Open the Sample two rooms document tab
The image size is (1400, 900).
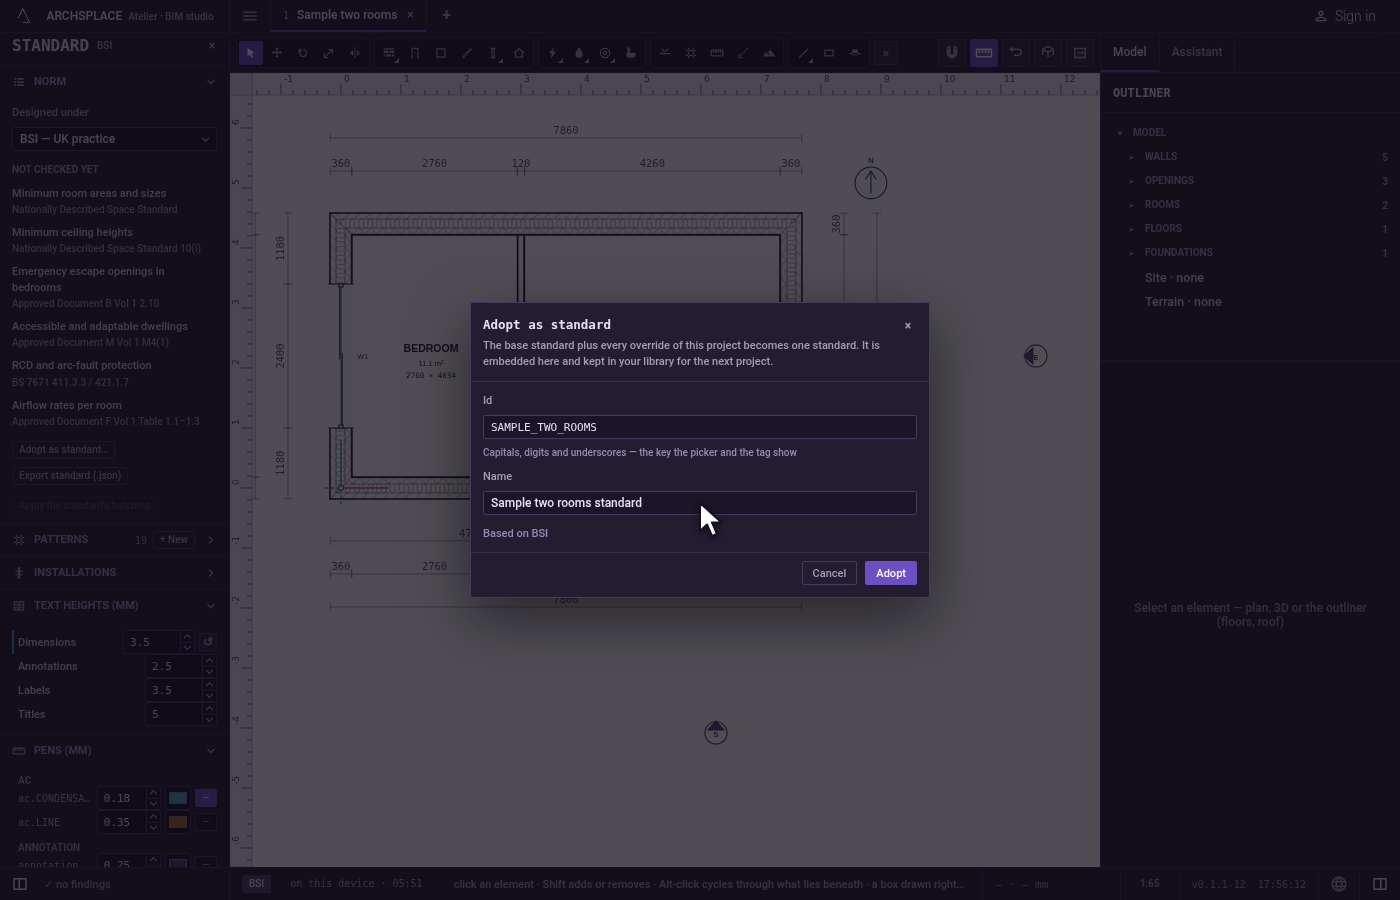click(x=347, y=15)
